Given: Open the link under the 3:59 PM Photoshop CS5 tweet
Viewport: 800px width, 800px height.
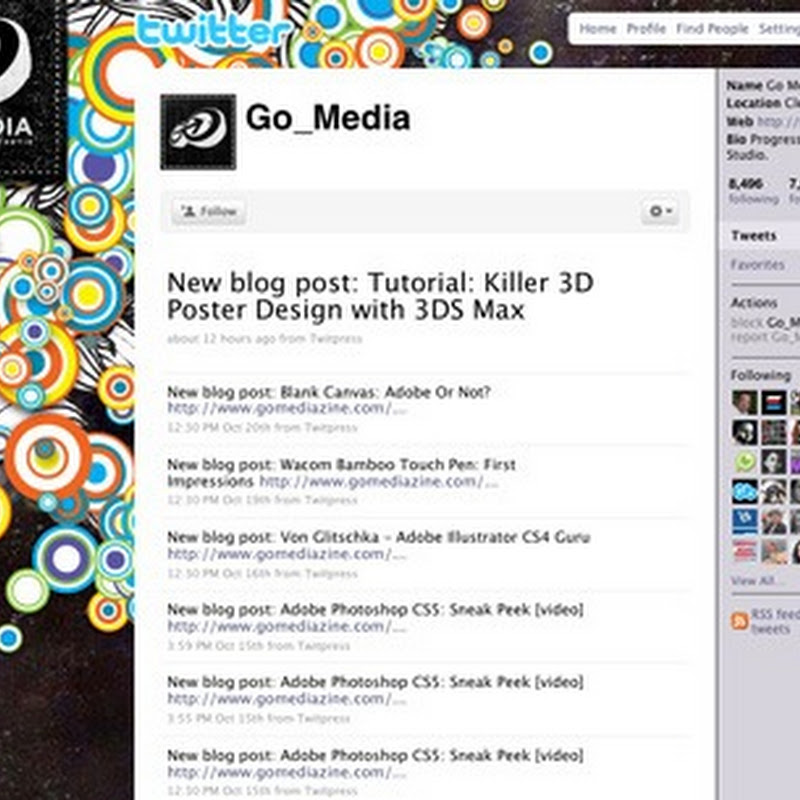Looking at the screenshot, I should click(287, 627).
